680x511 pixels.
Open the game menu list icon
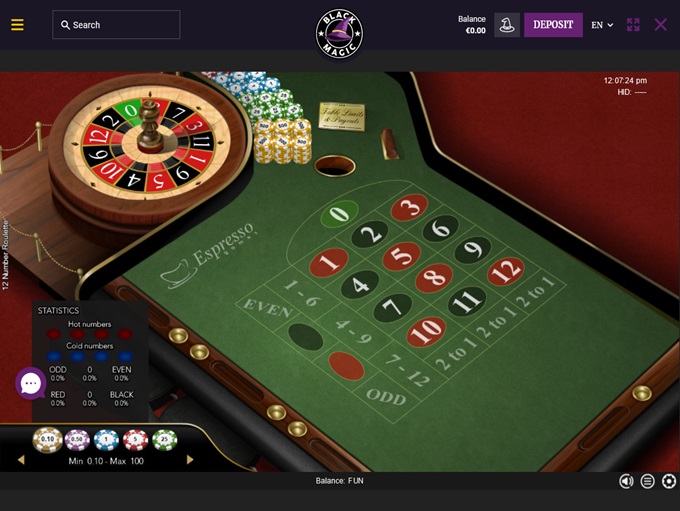point(647,481)
